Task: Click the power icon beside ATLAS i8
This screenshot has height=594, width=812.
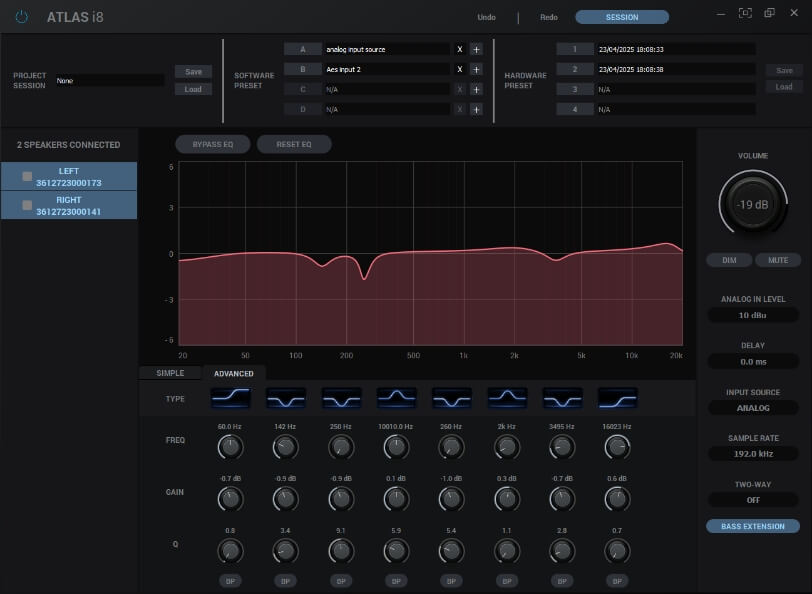Action: (22, 17)
